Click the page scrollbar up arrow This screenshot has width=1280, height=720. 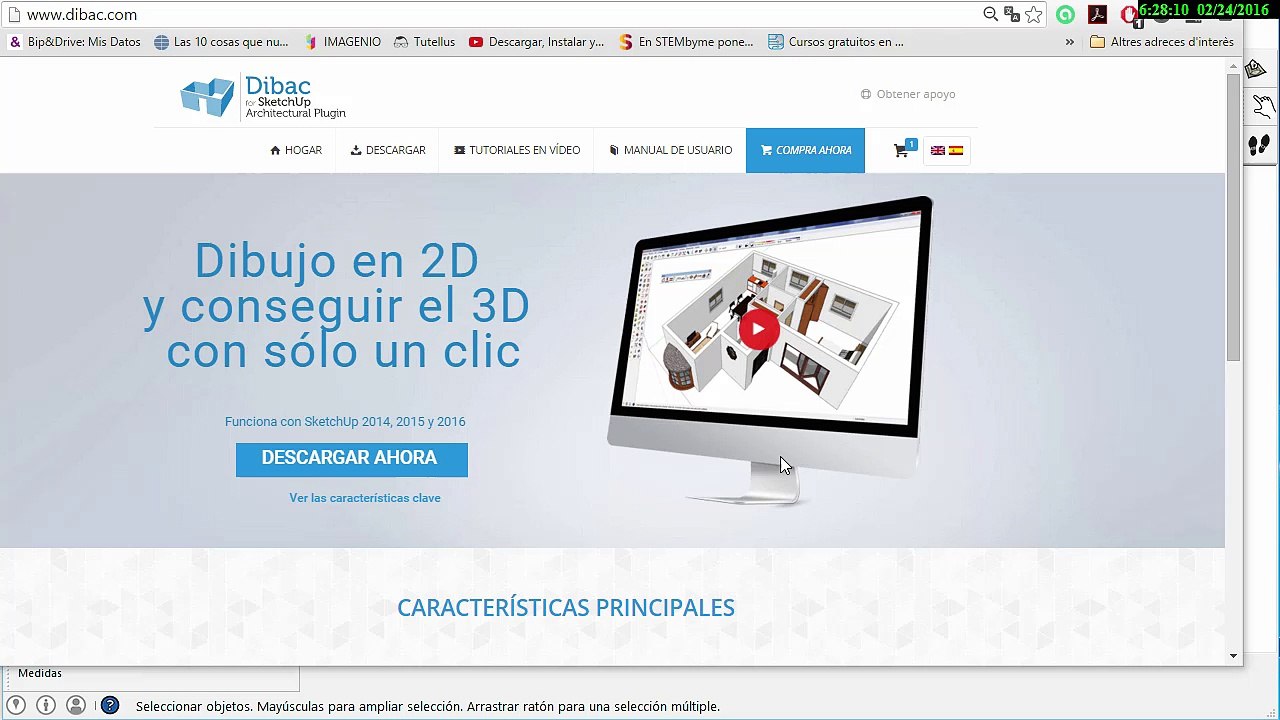pyautogui.click(x=1233, y=66)
